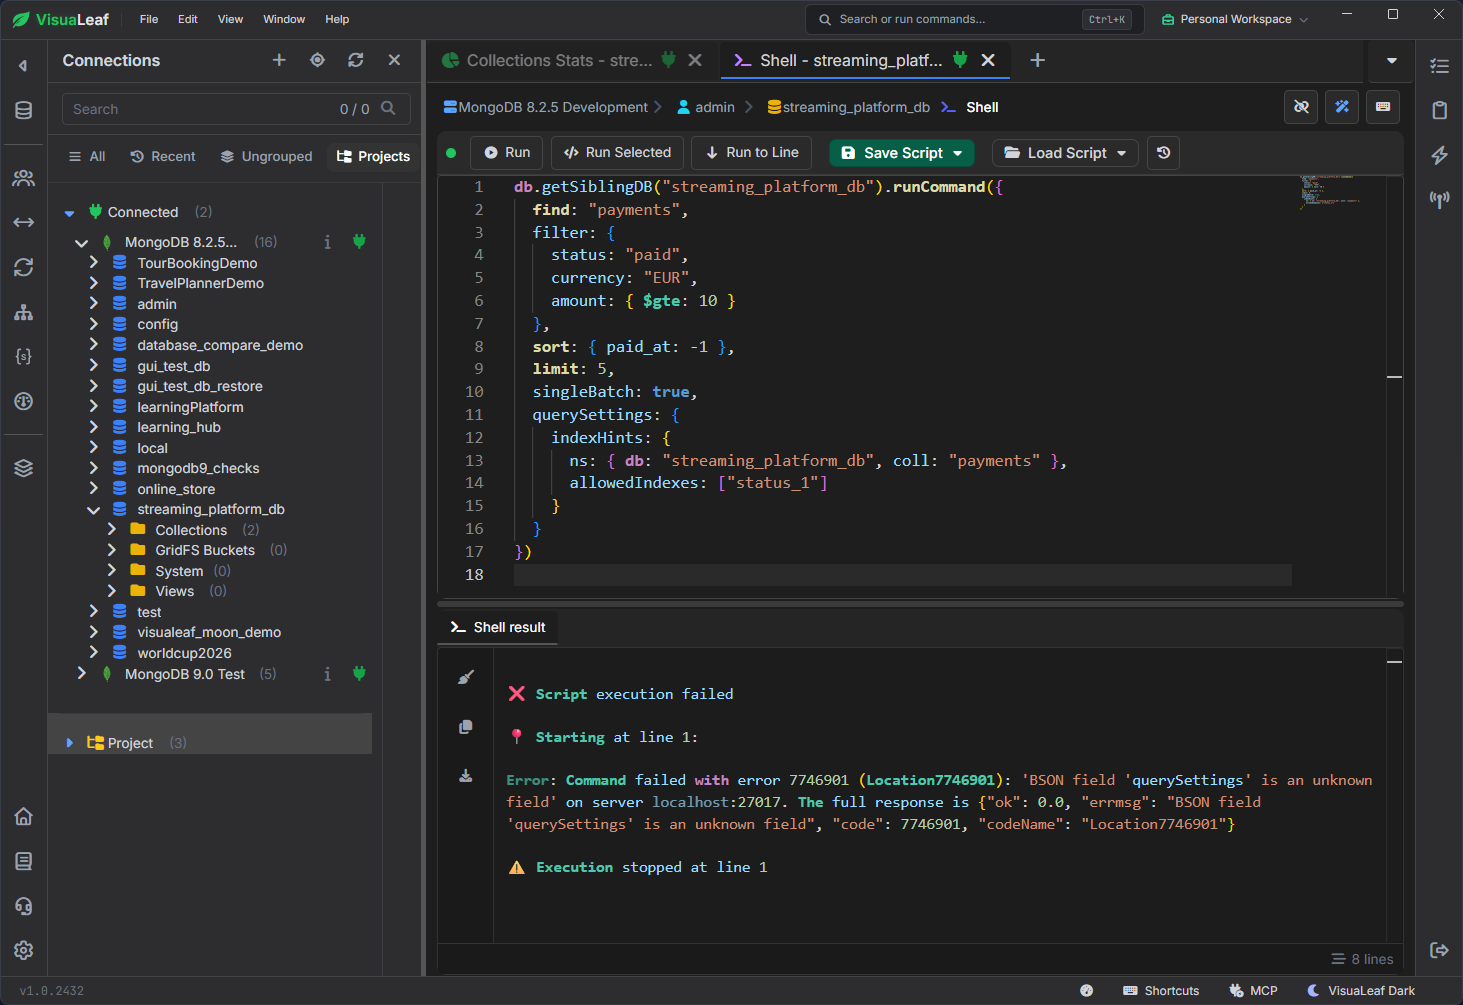
Task: Open the Window menu
Action: click(284, 19)
